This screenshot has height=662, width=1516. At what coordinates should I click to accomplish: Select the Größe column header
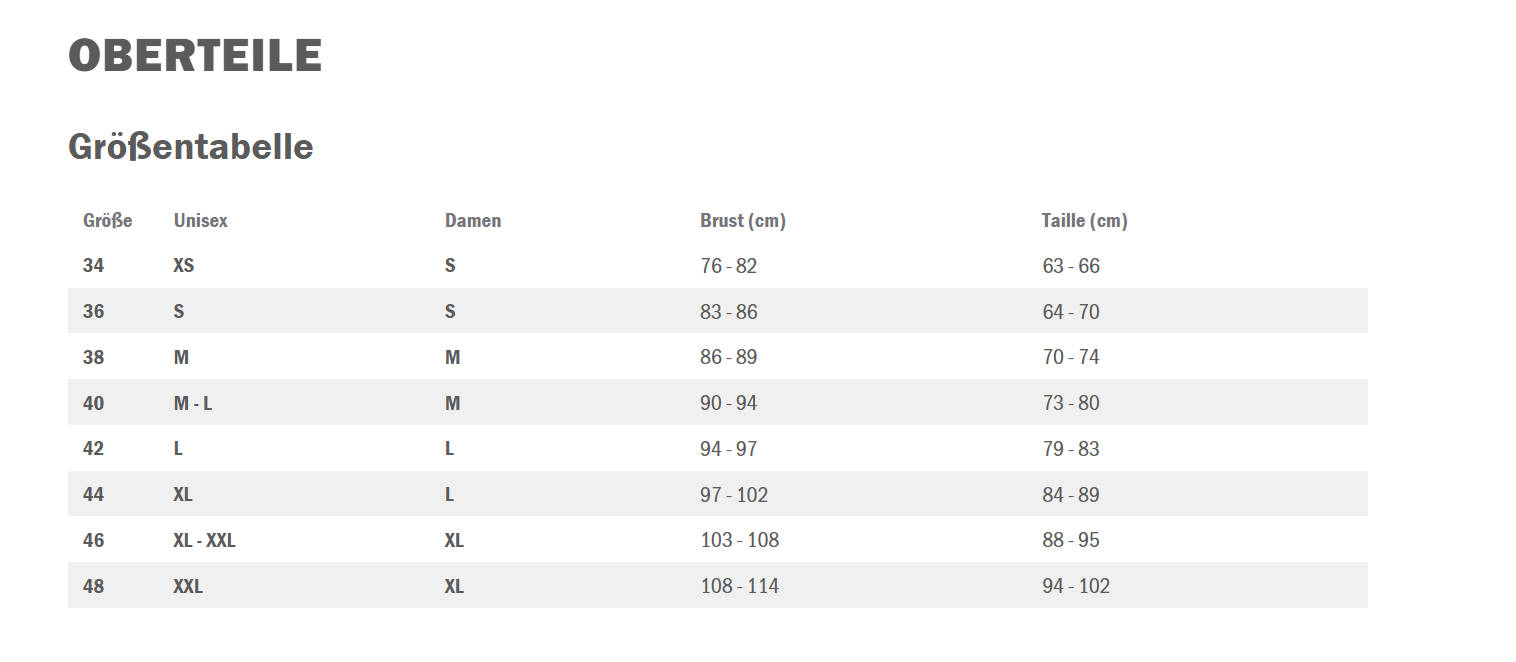(107, 220)
